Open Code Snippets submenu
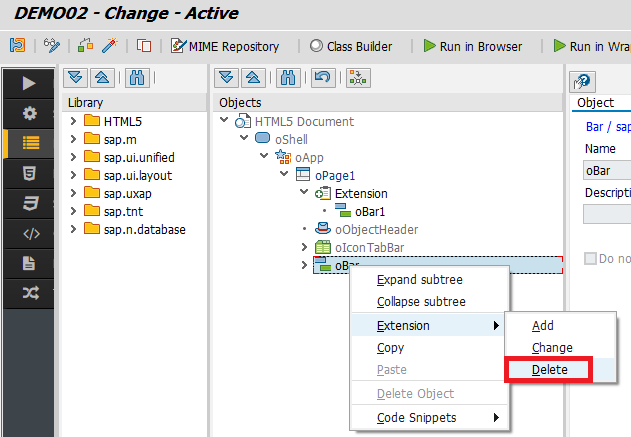This screenshot has height=437, width=631. (x=430, y=418)
